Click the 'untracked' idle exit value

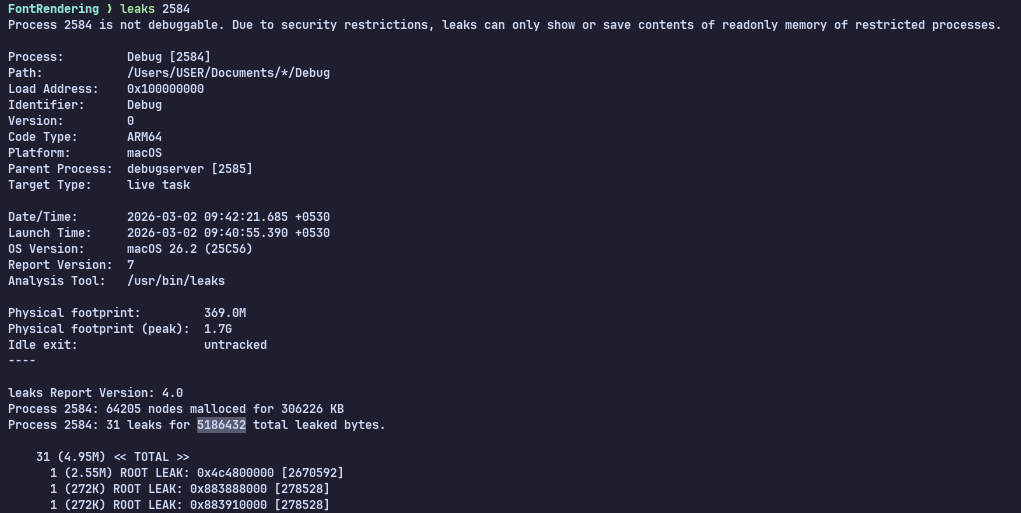(235, 345)
